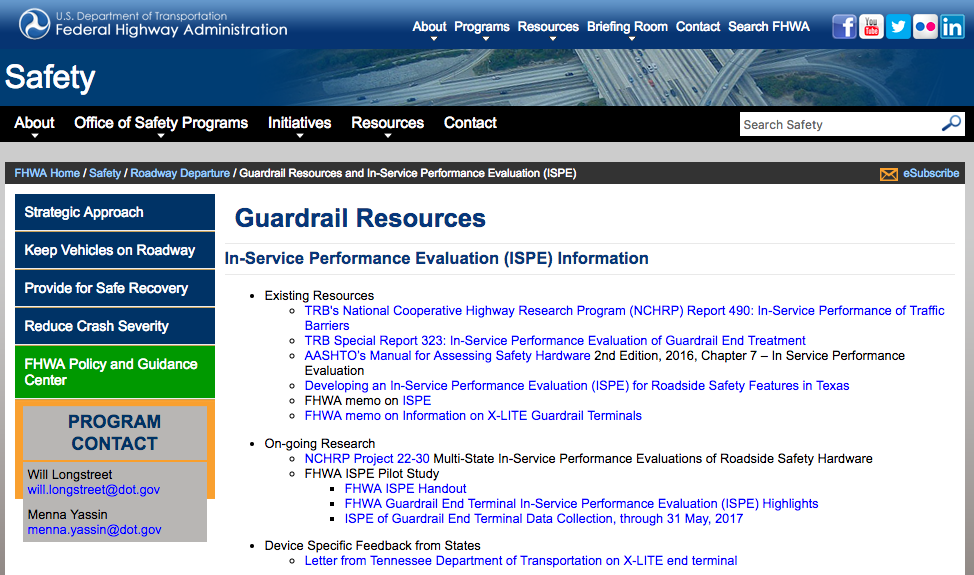The width and height of the screenshot is (974, 575).
Task: Click the magnifying glass search icon
Action: [951, 124]
